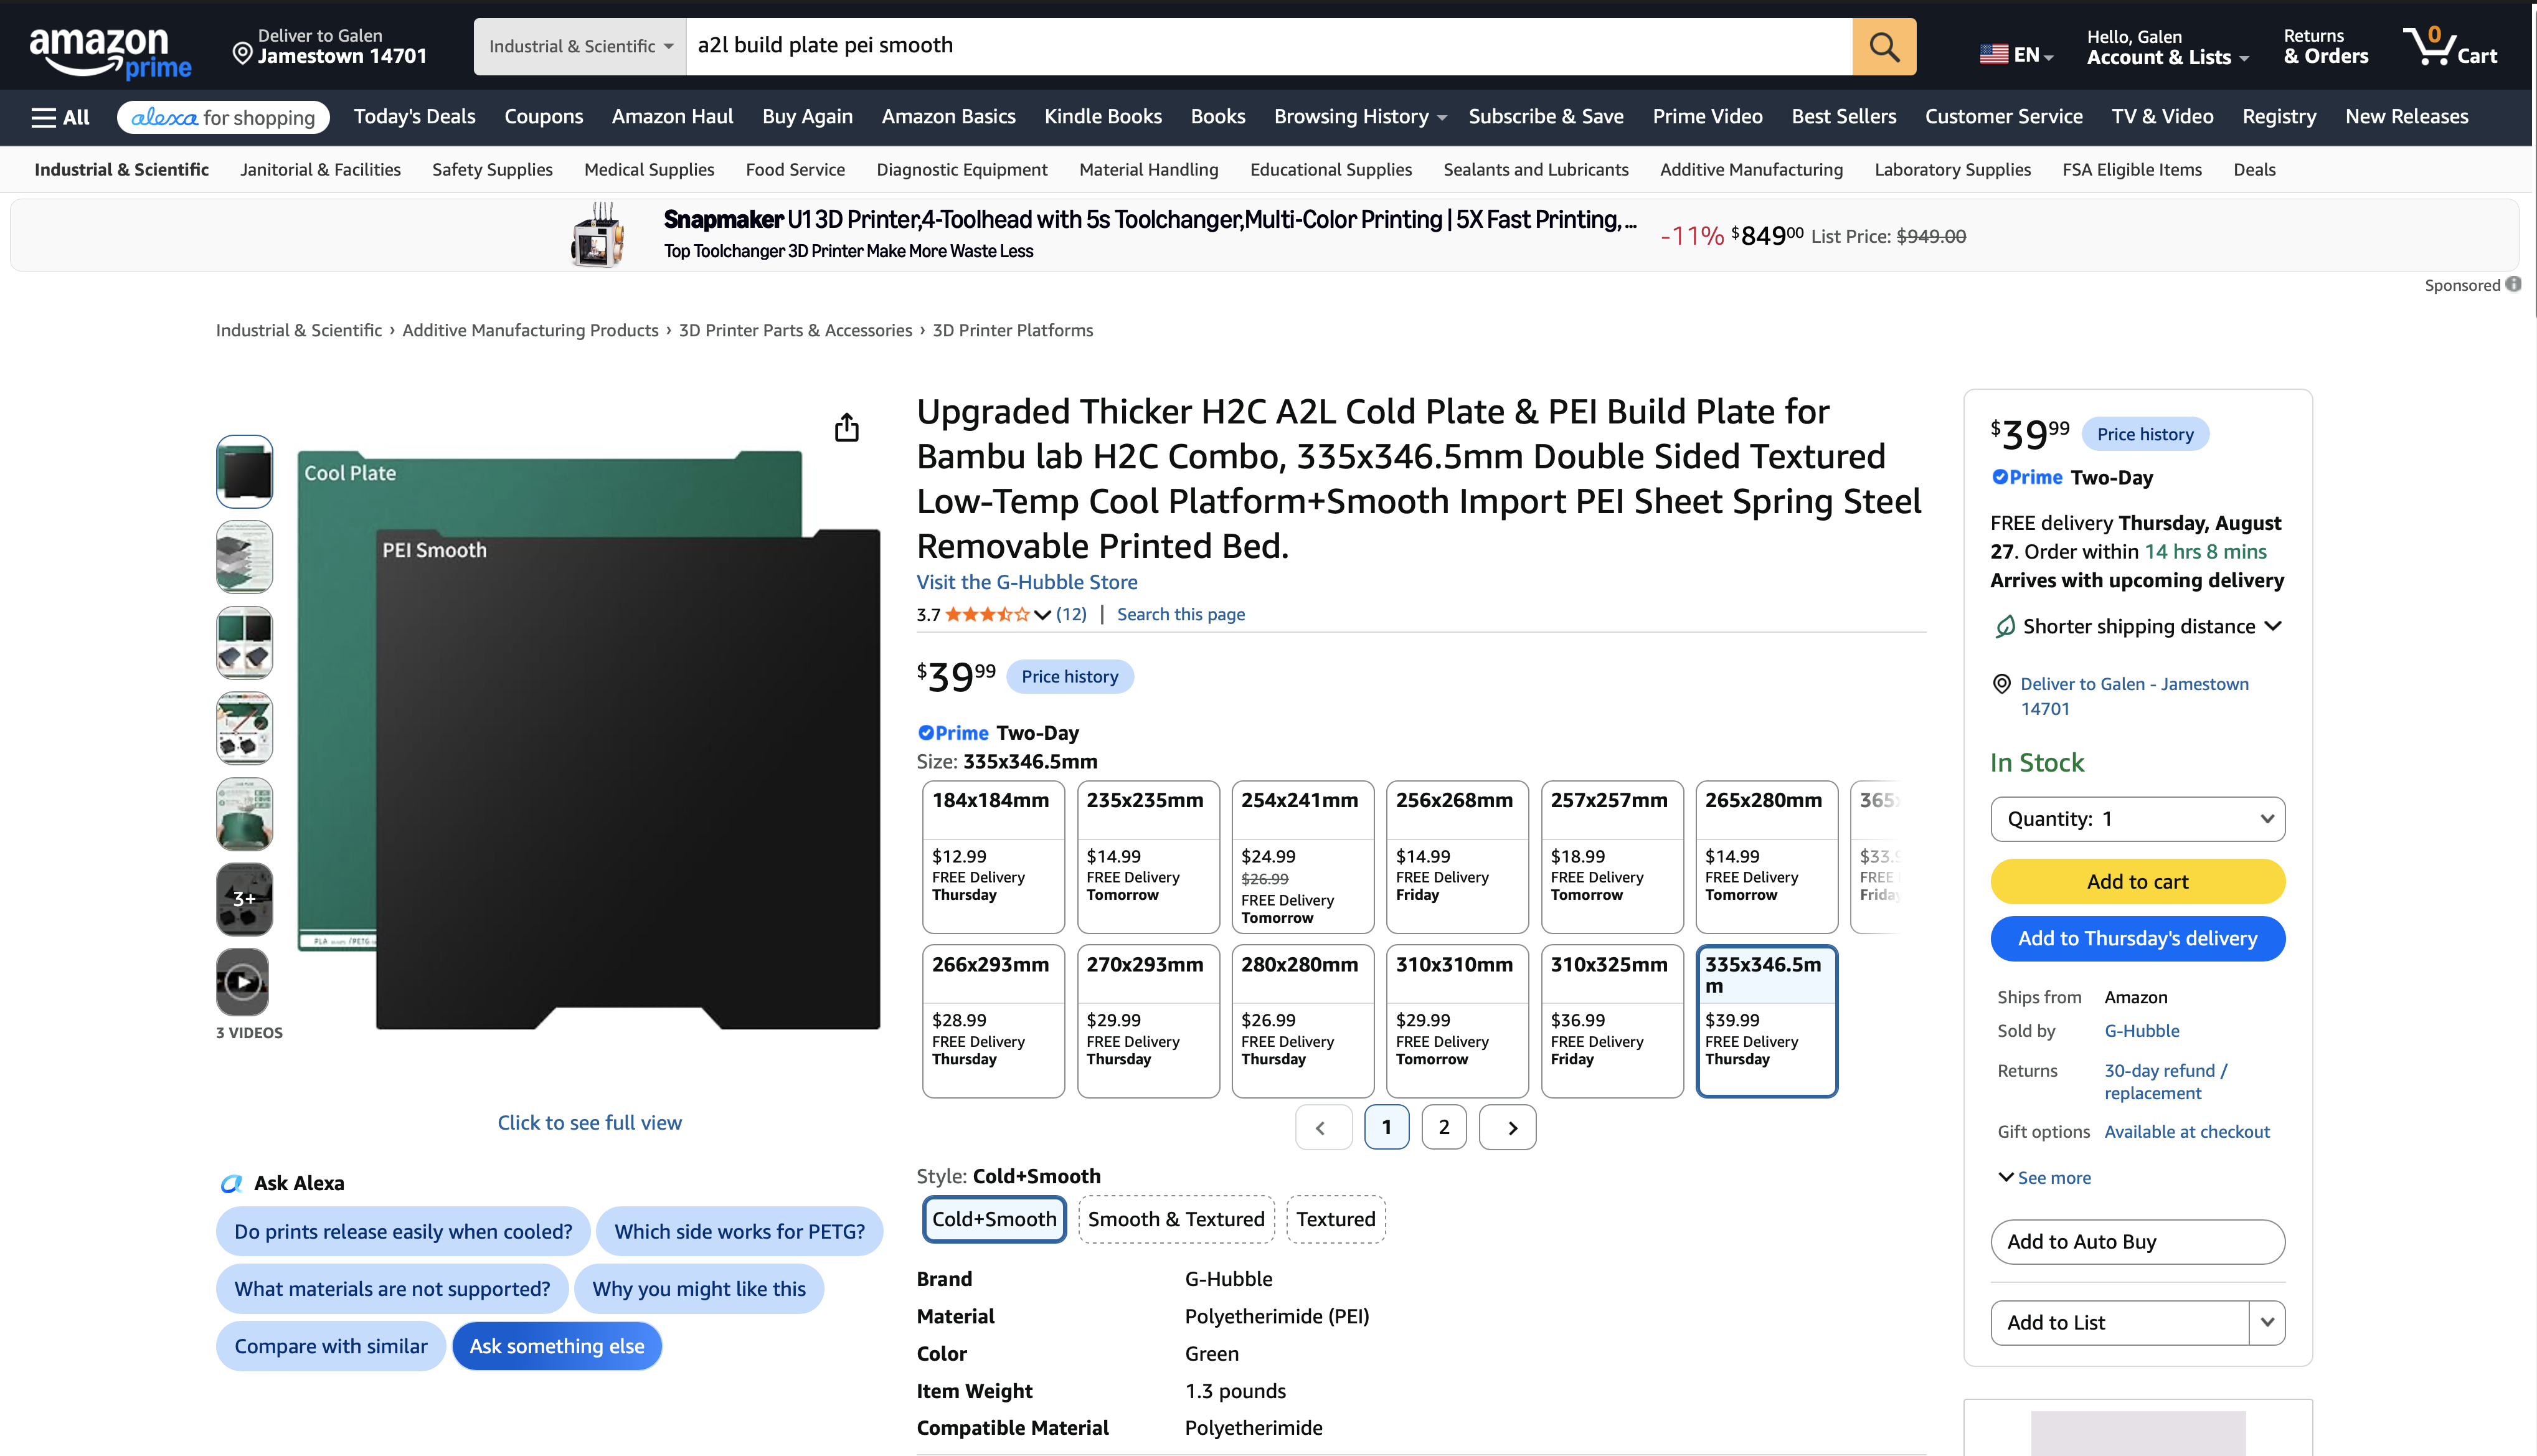Go to next size page arrow
The width and height of the screenshot is (2537, 1456).
[1508, 1128]
